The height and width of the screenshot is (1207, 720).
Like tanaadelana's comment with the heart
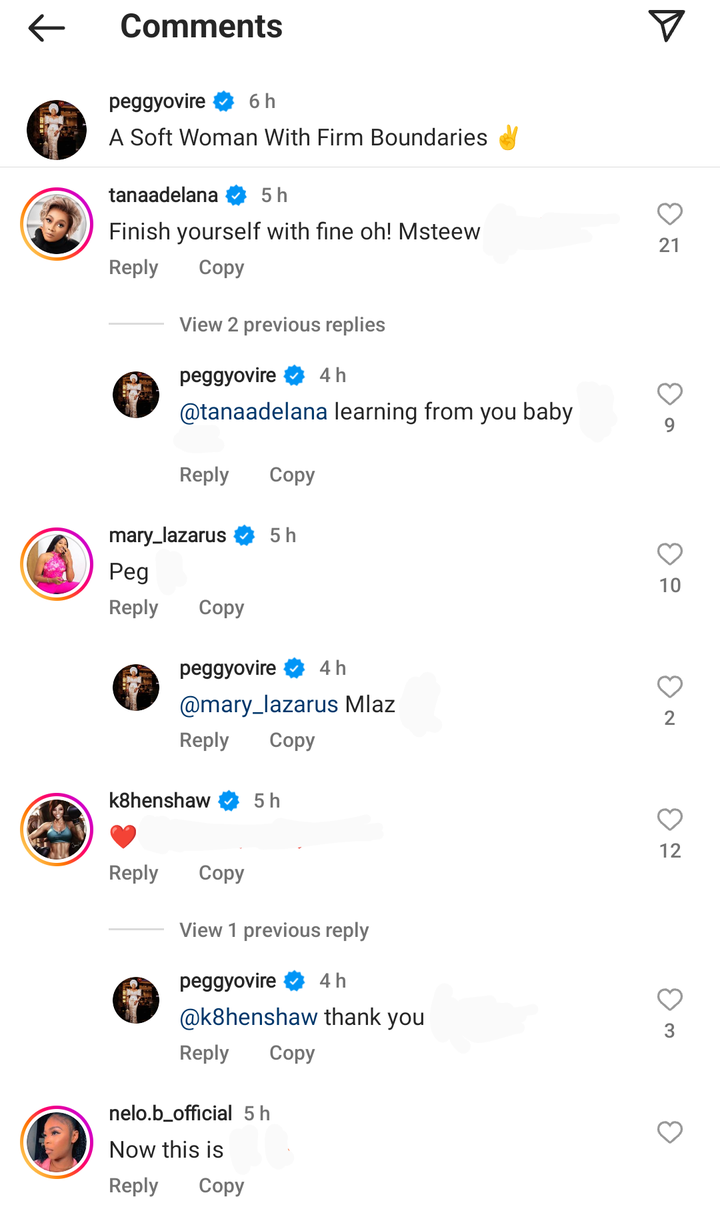[669, 214]
